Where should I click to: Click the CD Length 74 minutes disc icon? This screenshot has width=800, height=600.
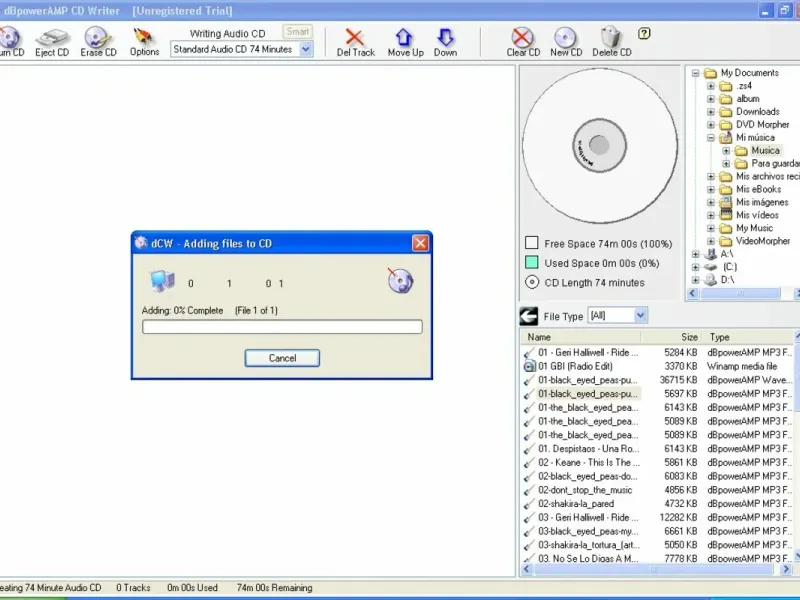tap(532, 282)
